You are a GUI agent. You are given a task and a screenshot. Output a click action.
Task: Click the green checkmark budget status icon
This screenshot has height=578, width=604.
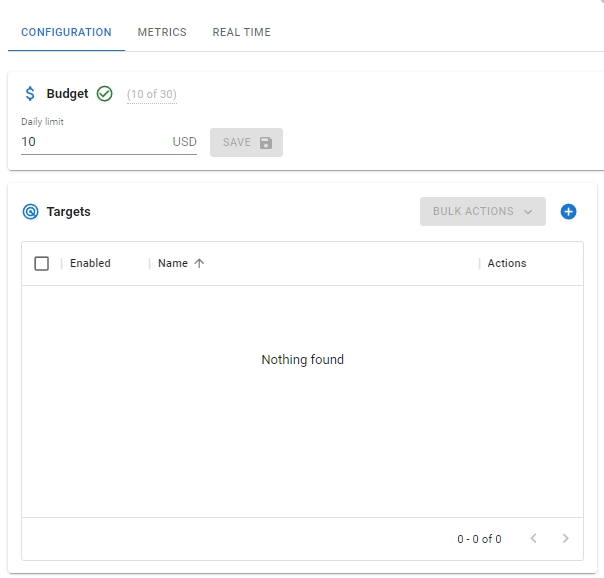click(x=105, y=94)
